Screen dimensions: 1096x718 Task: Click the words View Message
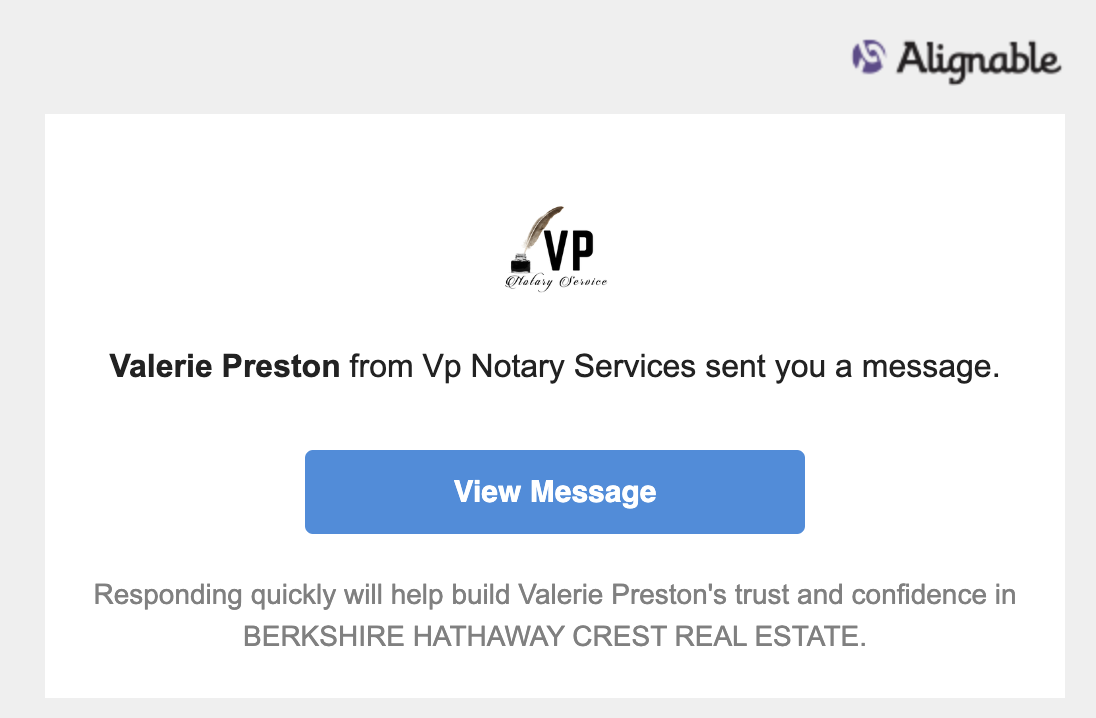[555, 492]
